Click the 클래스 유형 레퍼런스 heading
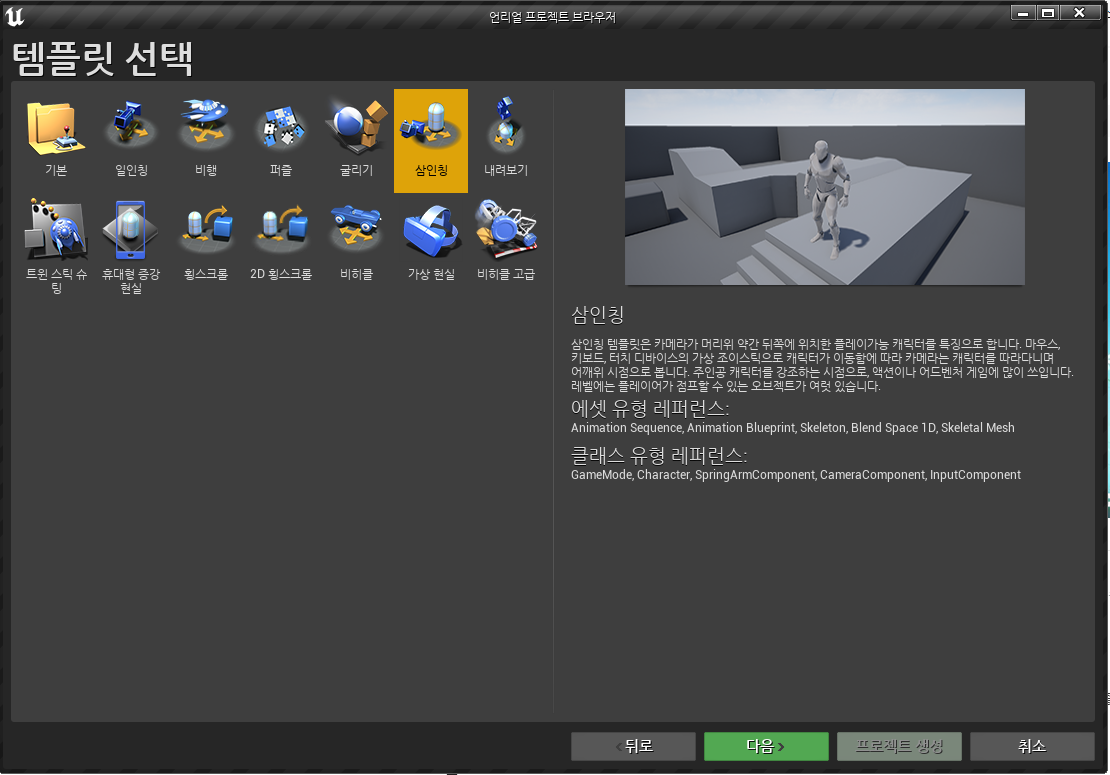Viewport: 1110px width, 775px height. 659,455
